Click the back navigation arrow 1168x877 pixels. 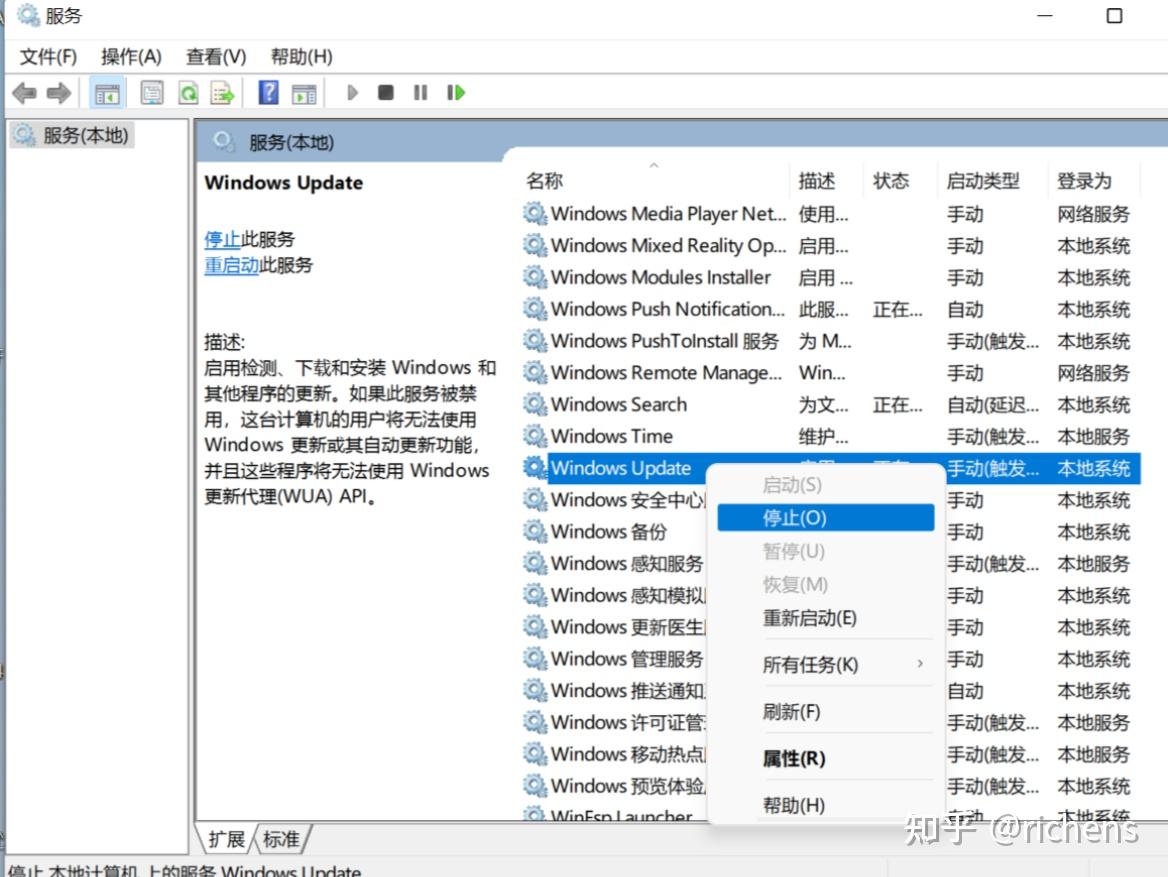(25, 92)
